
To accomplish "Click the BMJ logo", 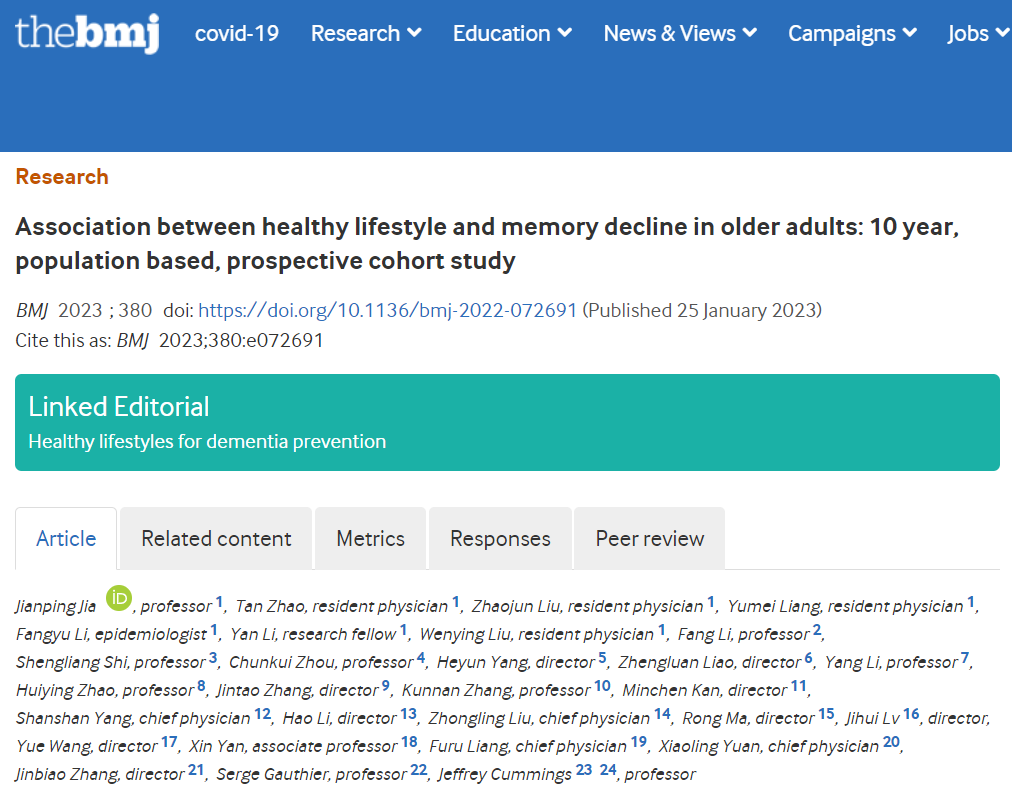I will [x=86, y=34].
